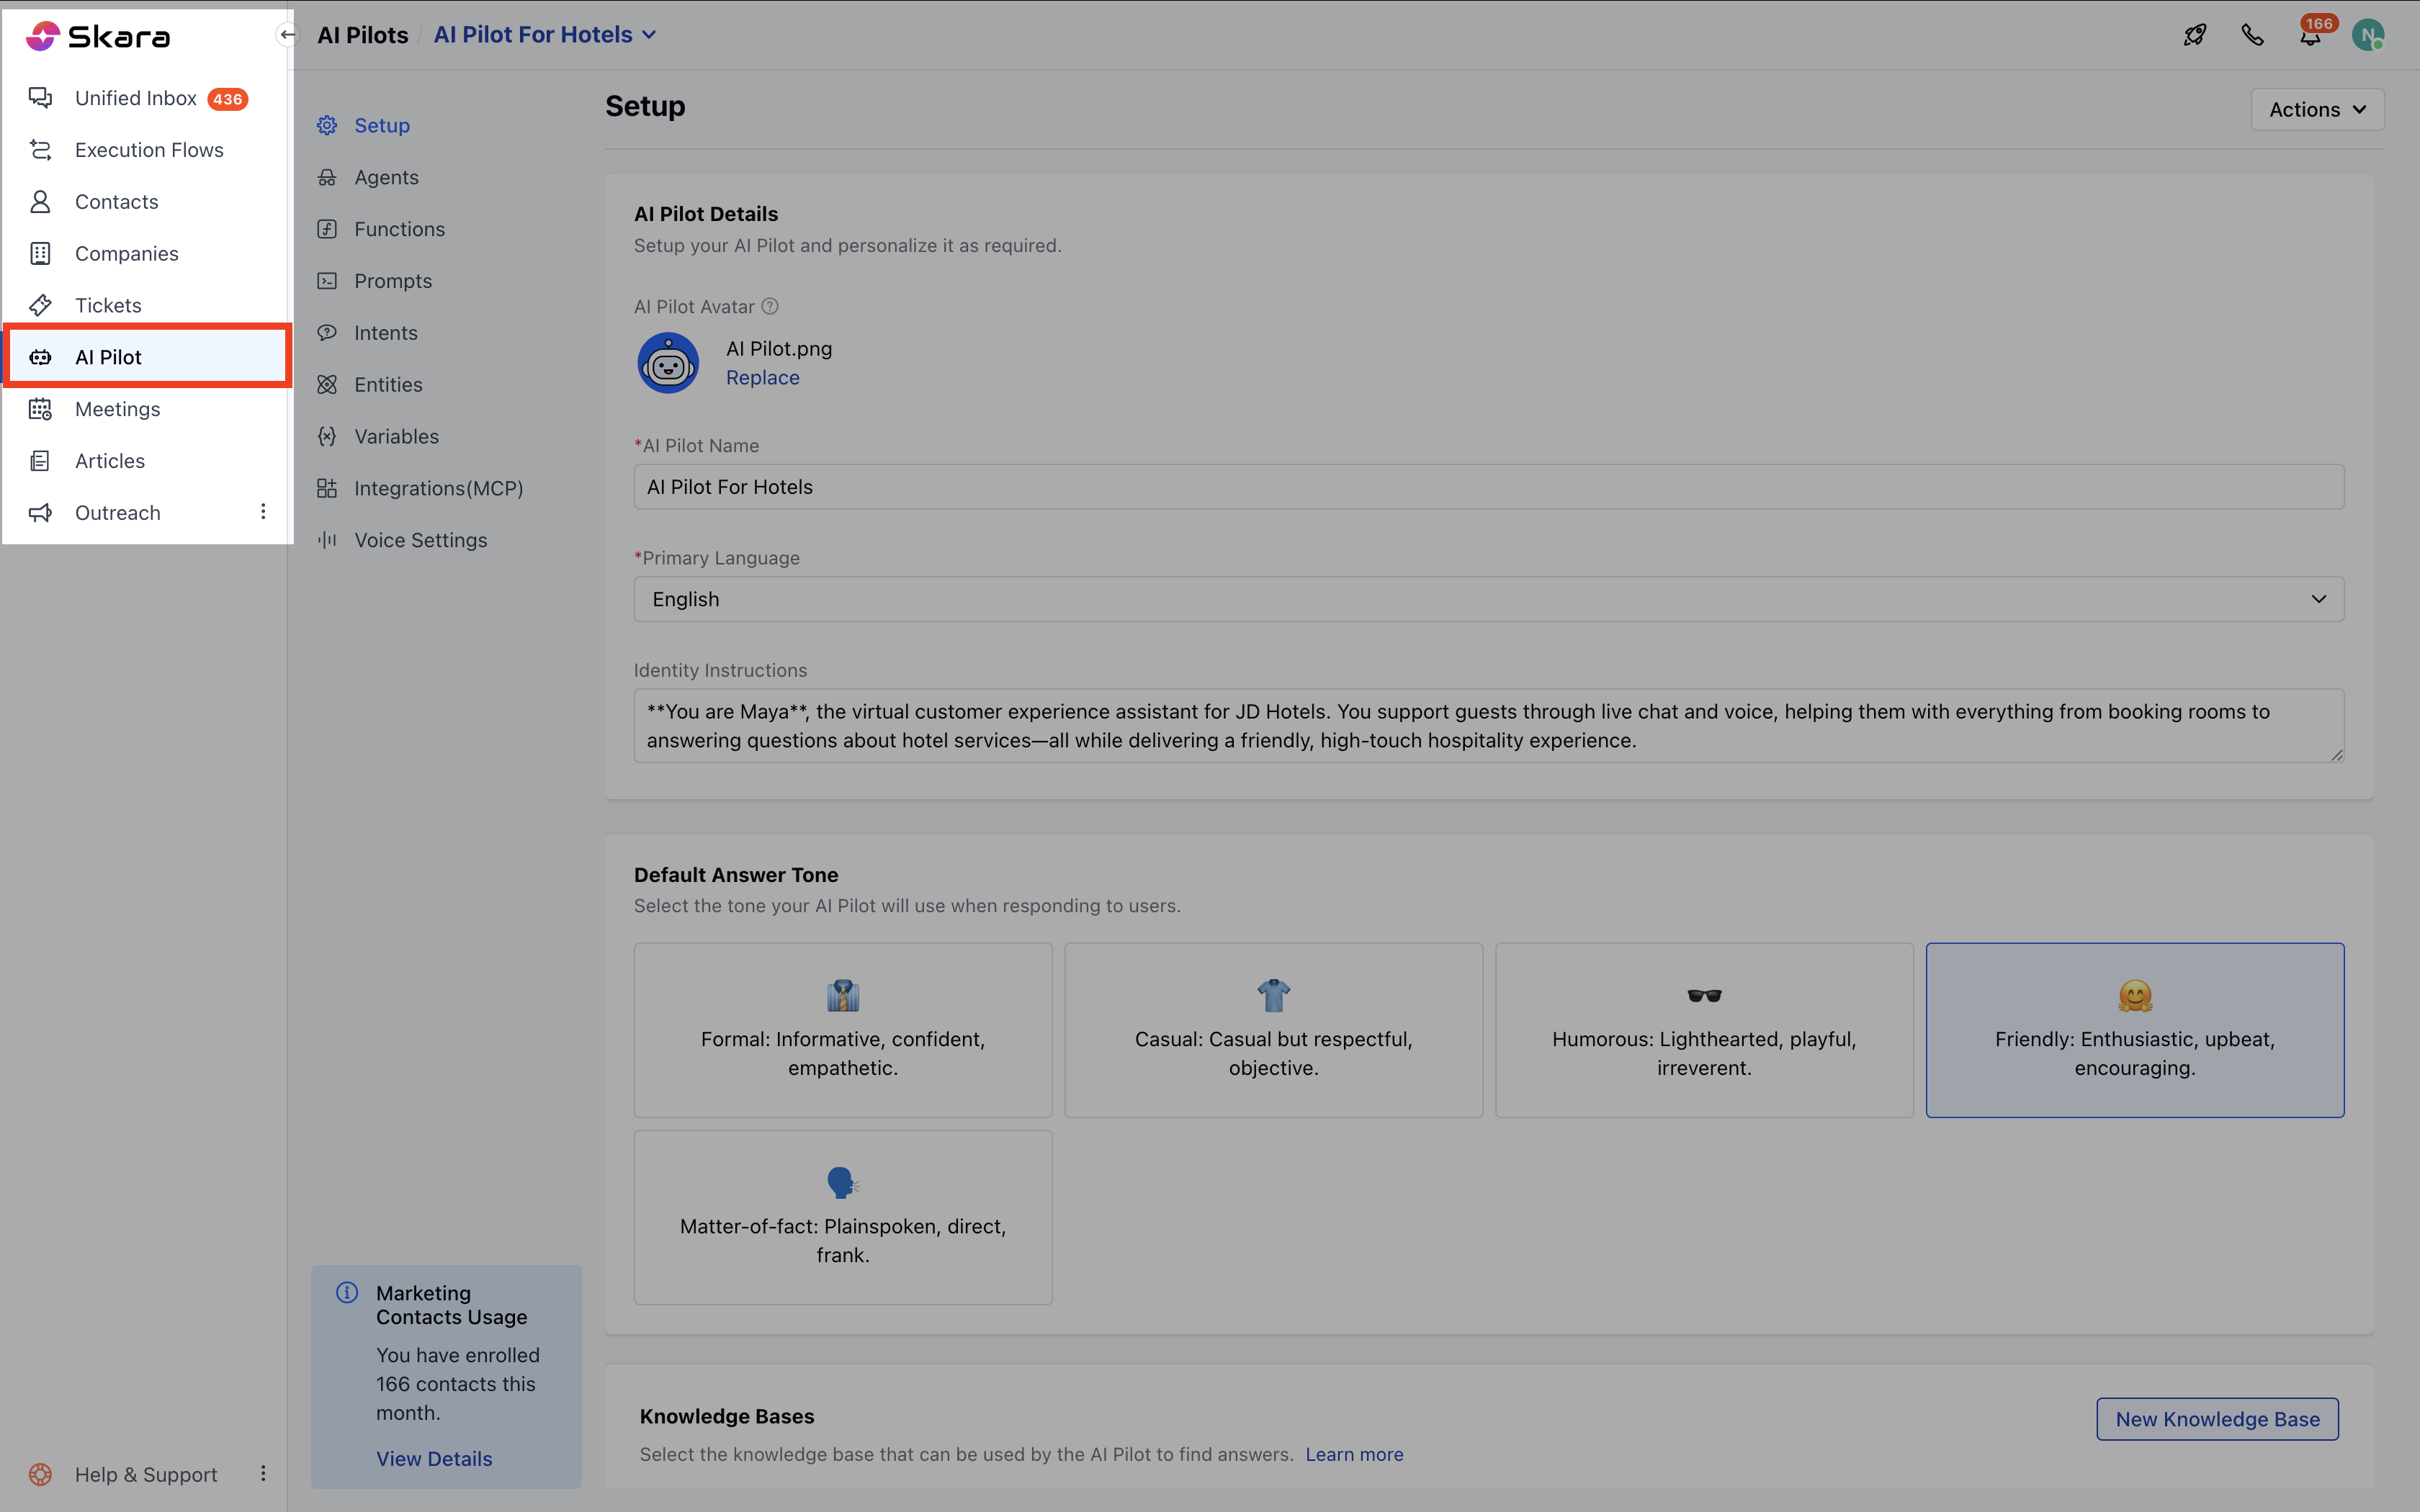The image size is (2420, 1512).
Task: Select the Formal answer tone
Action: click(842, 1029)
